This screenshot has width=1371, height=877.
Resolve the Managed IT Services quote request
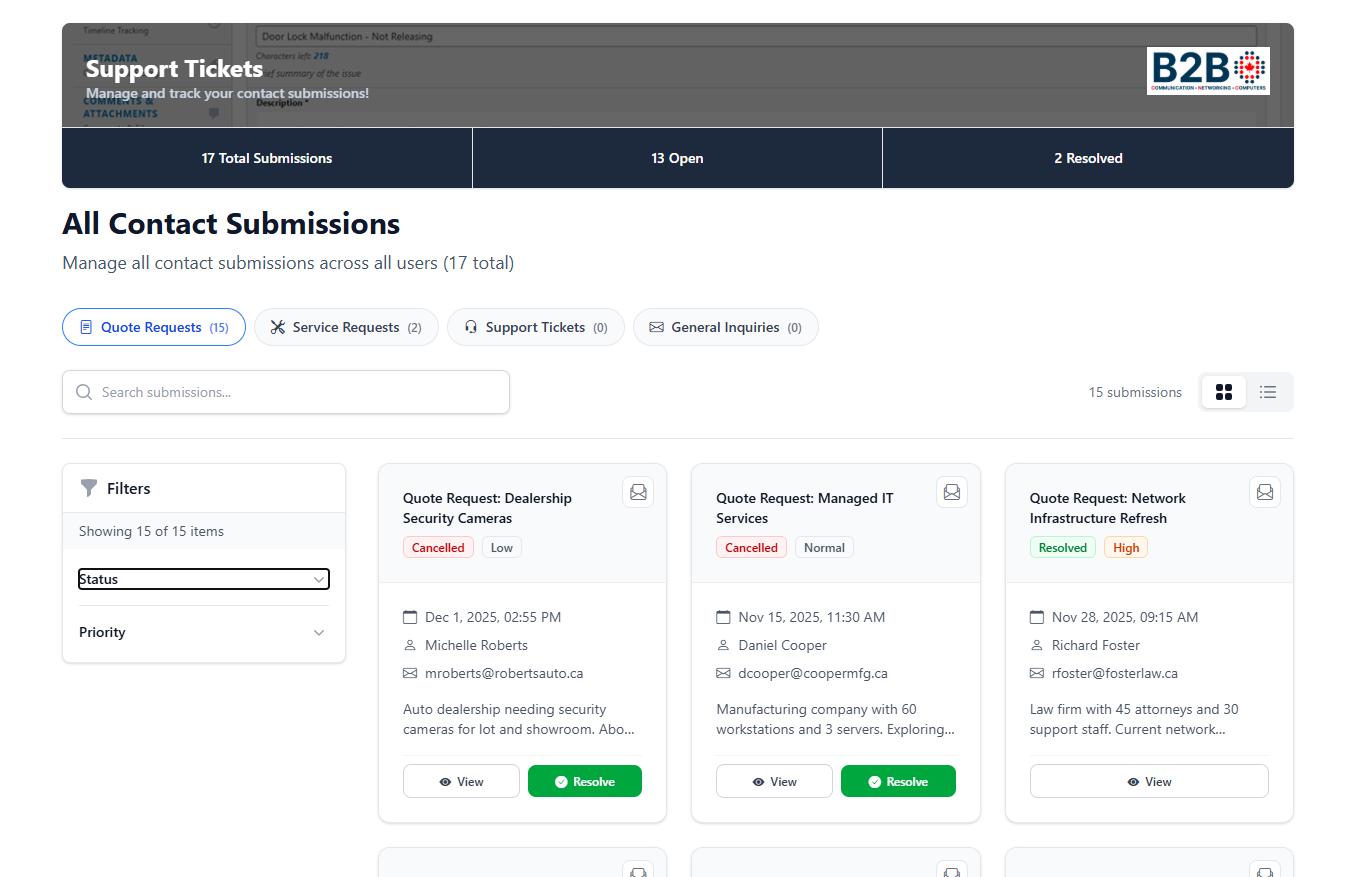pos(897,781)
